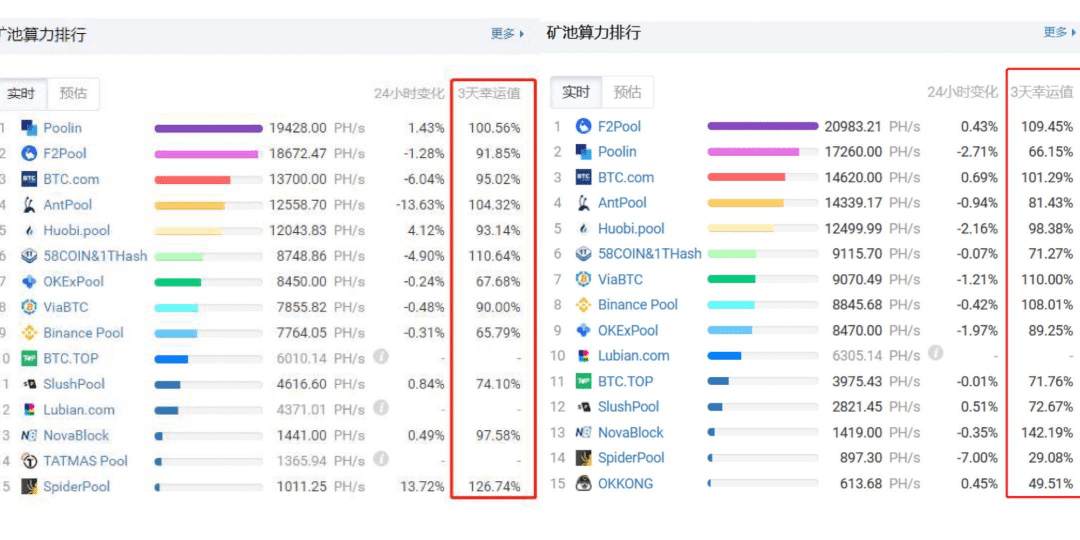Screen dimensions: 1080x540
Task: Click the ViaBTC logo icon in right panel
Action: tap(583, 280)
